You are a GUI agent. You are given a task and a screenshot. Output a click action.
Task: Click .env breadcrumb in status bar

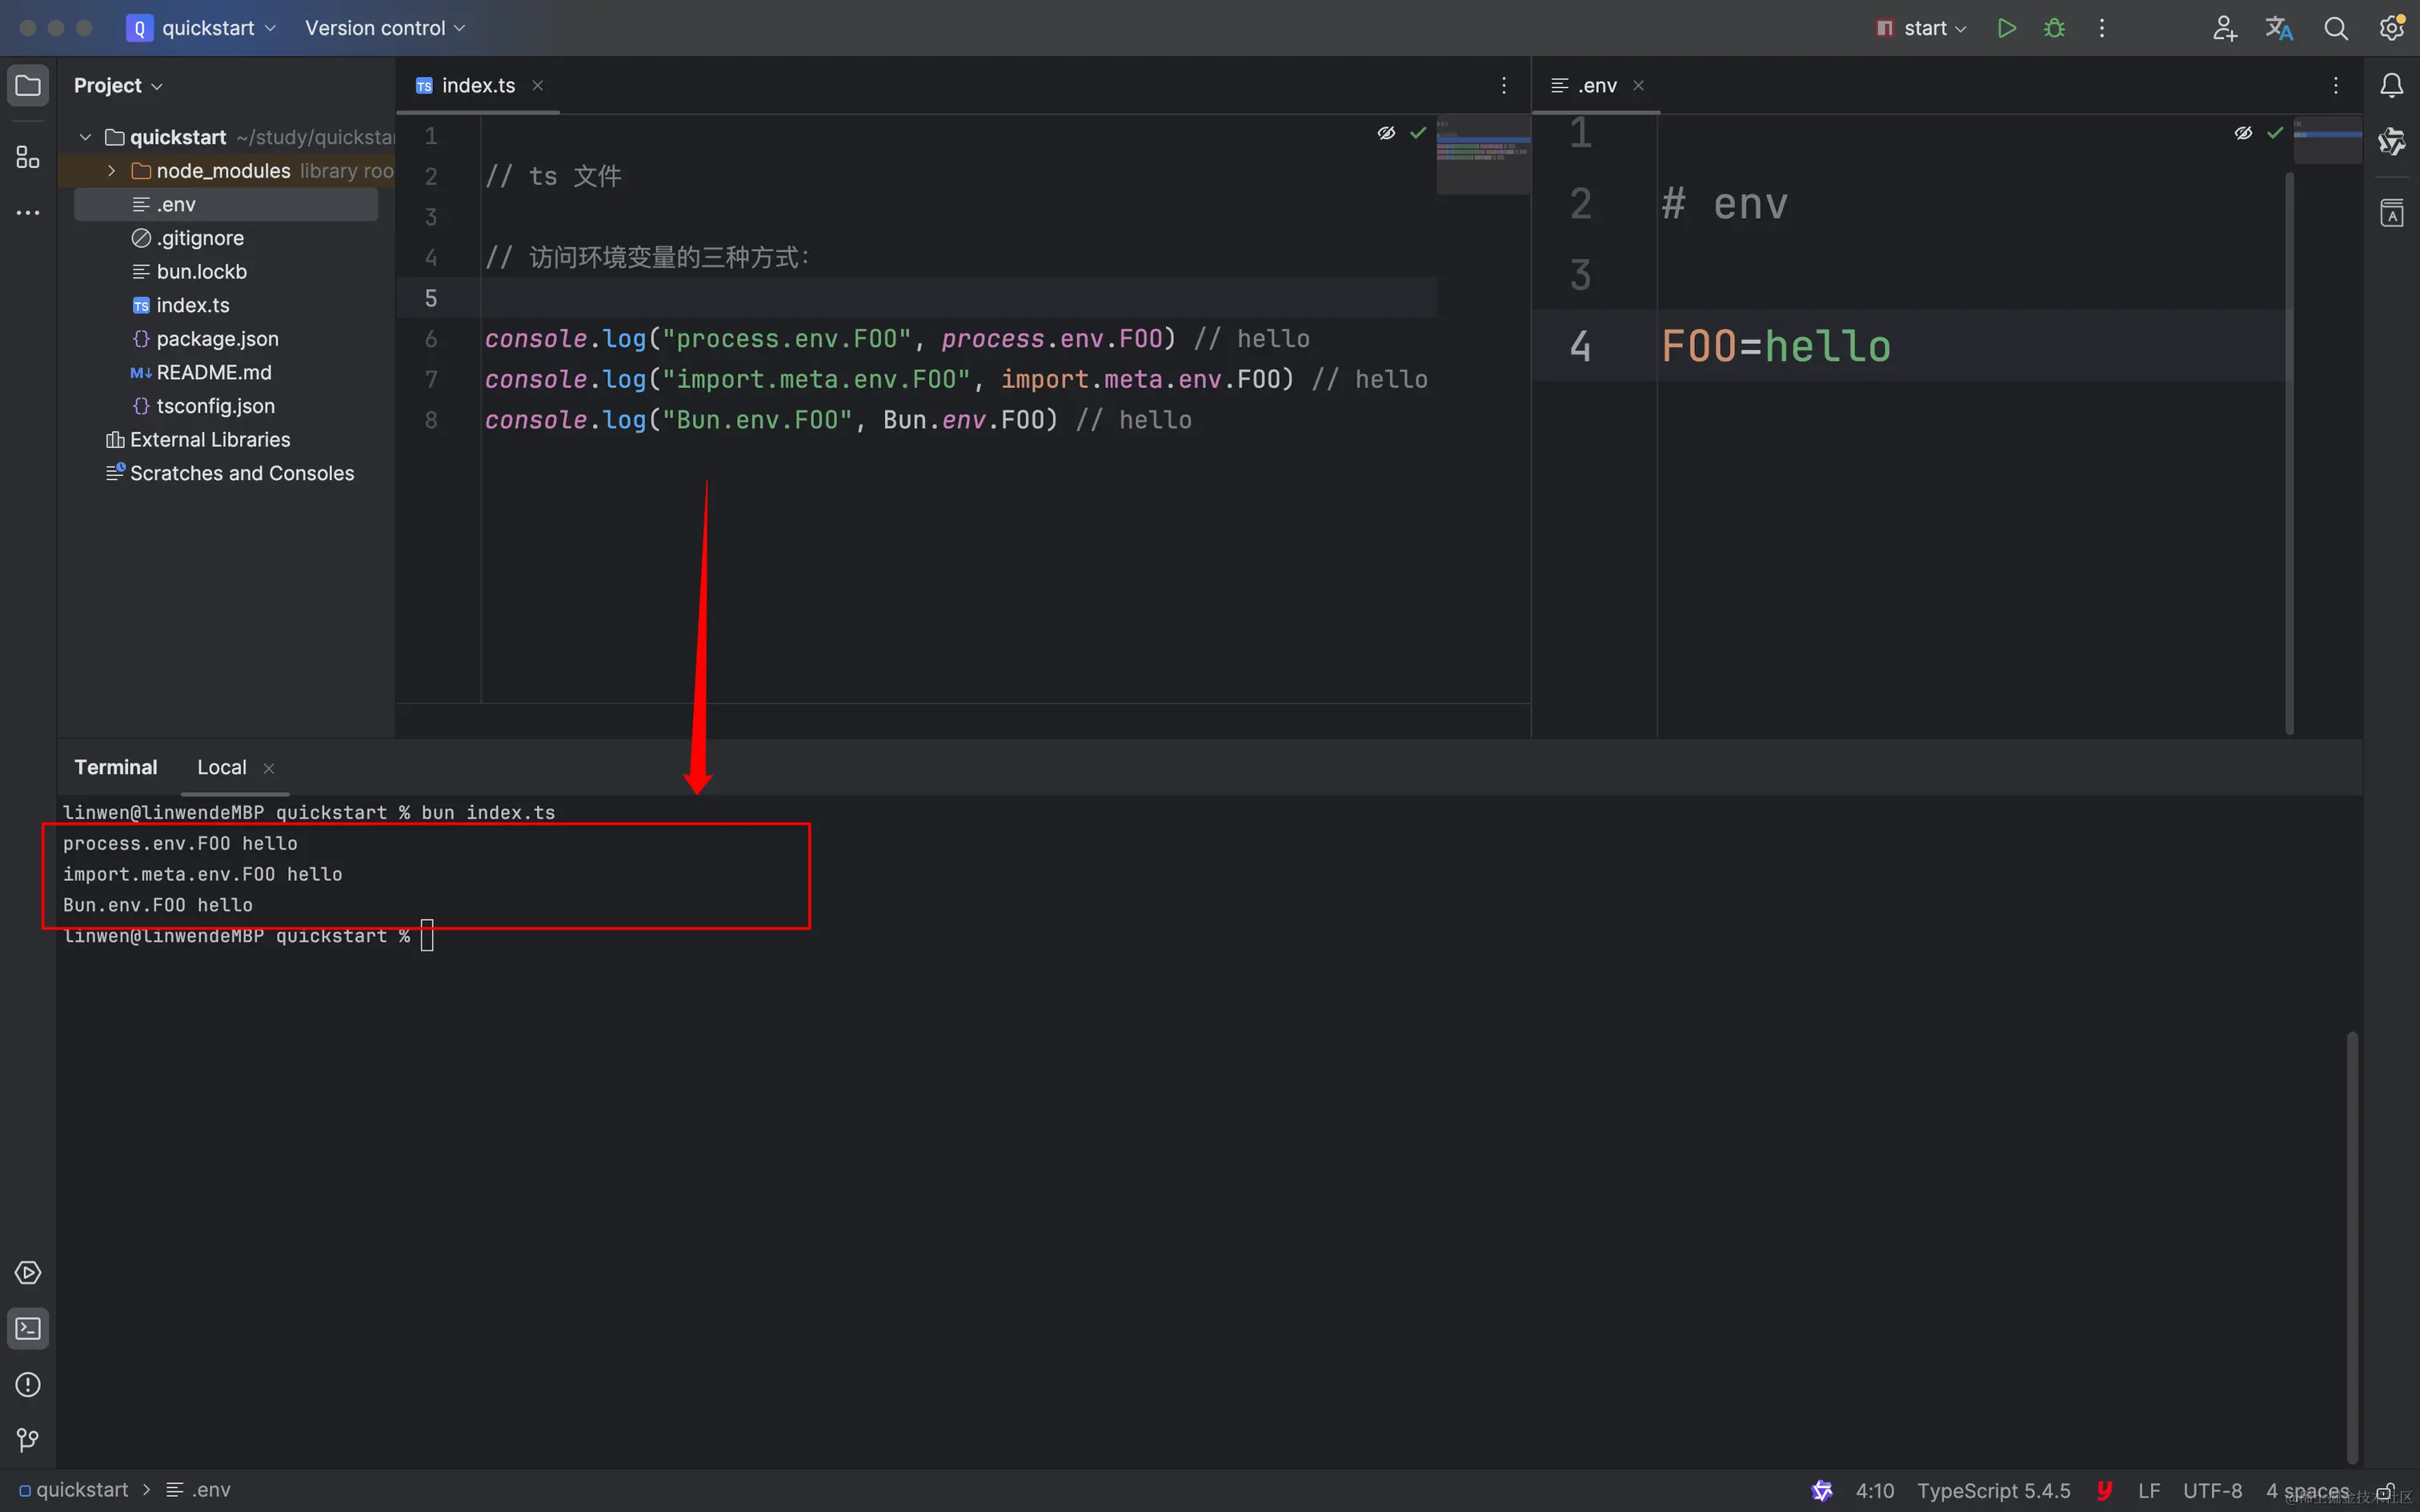click(198, 1490)
